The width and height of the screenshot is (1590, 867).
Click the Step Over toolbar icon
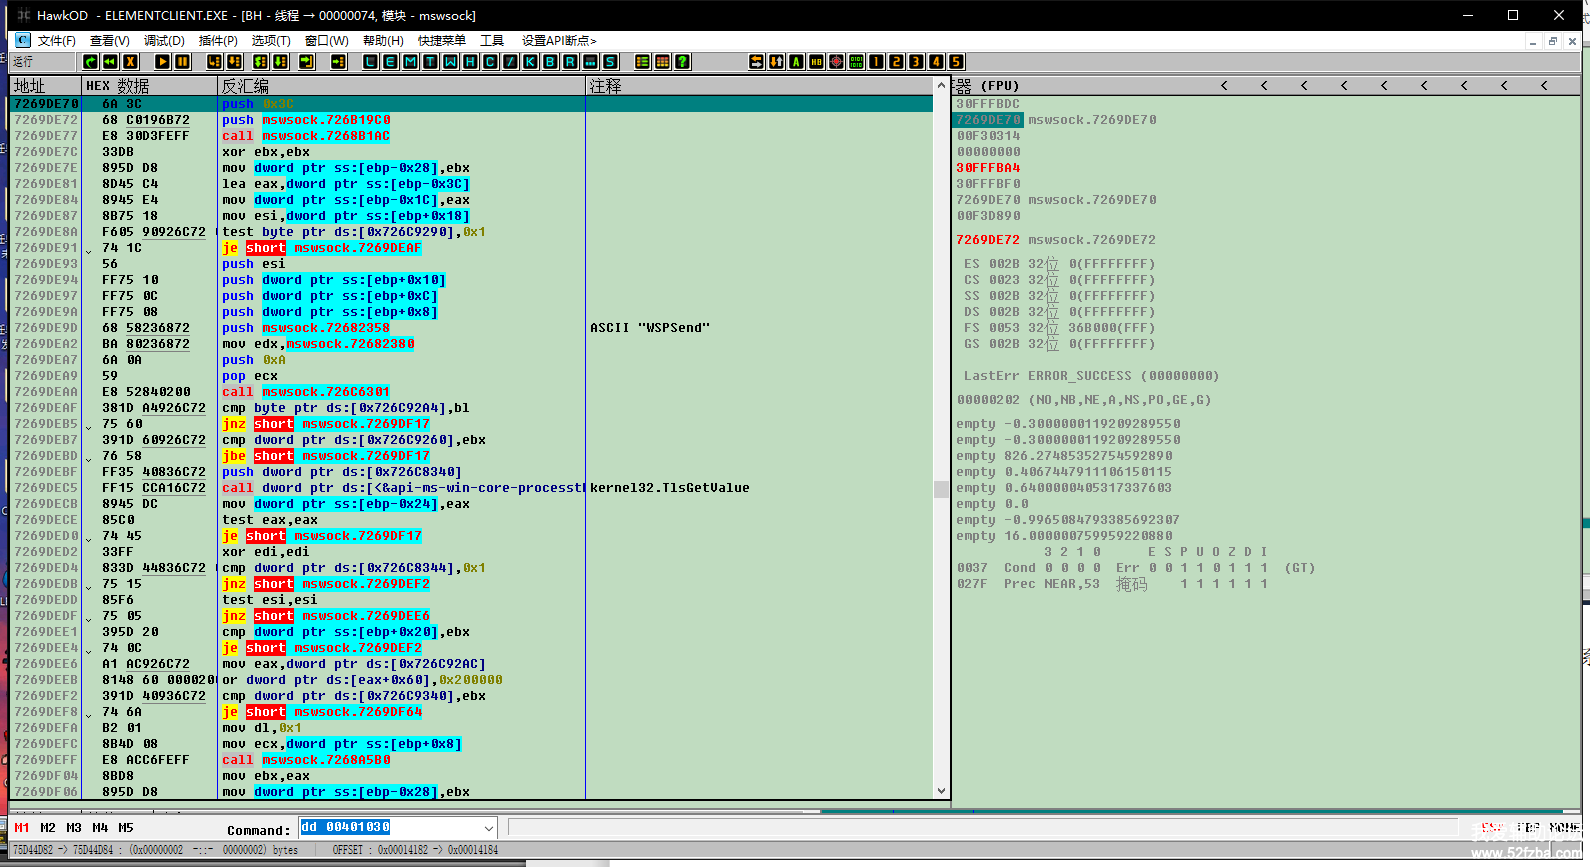(x=234, y=62)
